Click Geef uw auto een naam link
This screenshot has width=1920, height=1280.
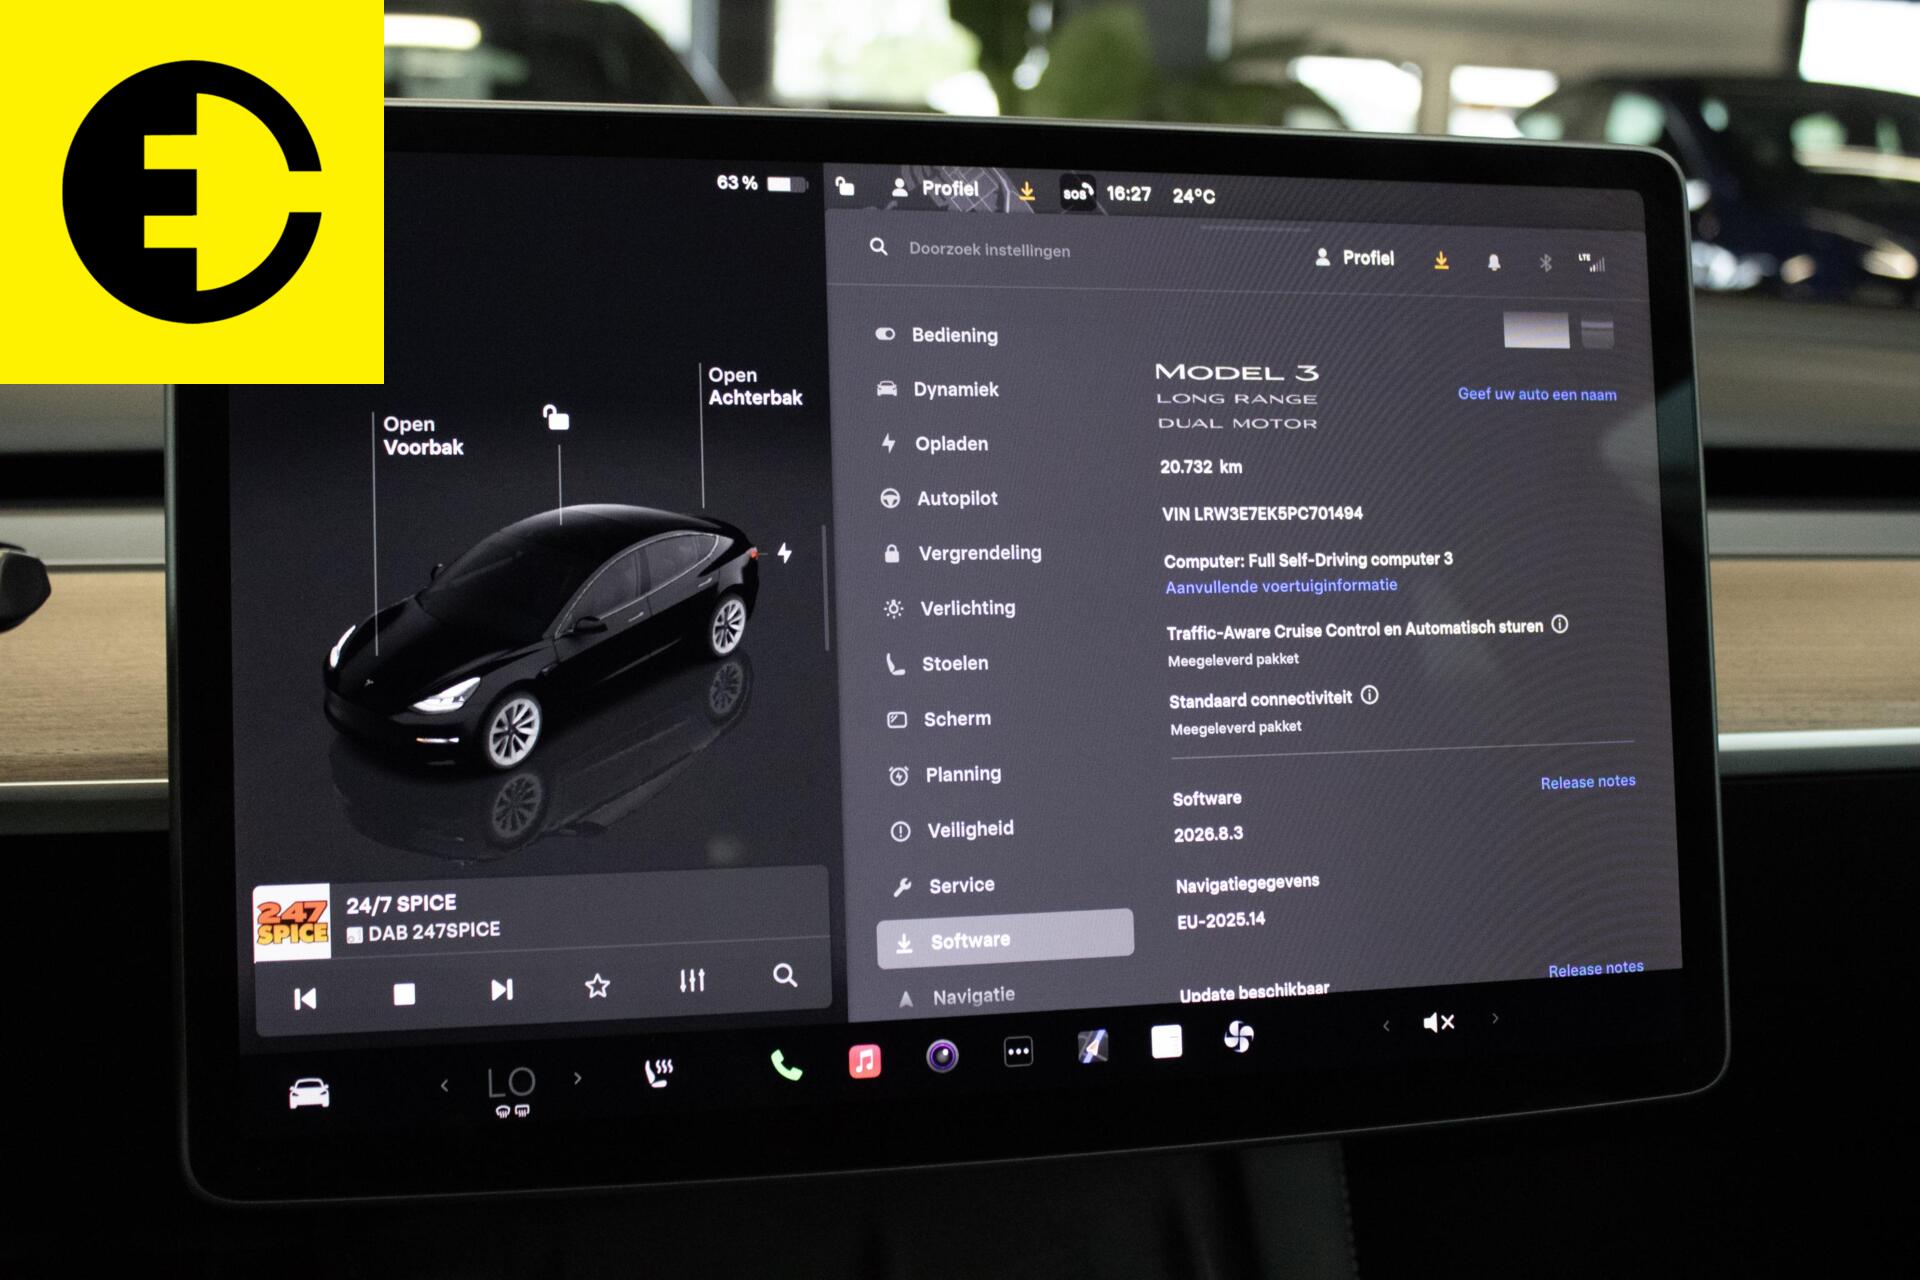[1537, 394]
